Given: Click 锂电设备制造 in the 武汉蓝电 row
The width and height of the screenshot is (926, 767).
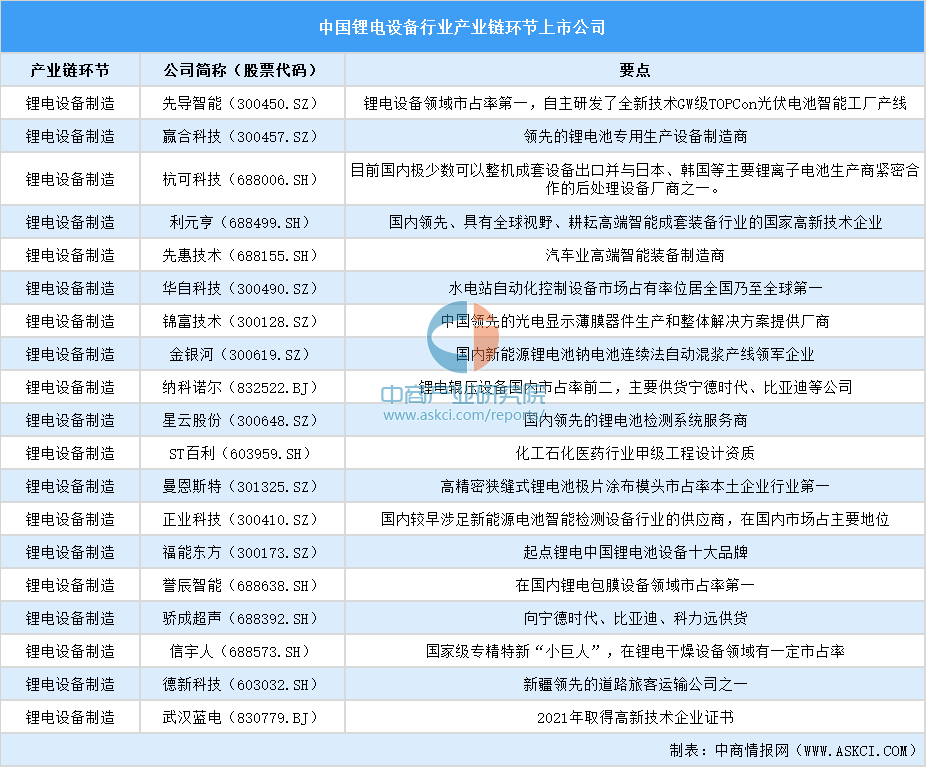Looking at the screenshot, I should pyautogui.click(x=70, y=719).
